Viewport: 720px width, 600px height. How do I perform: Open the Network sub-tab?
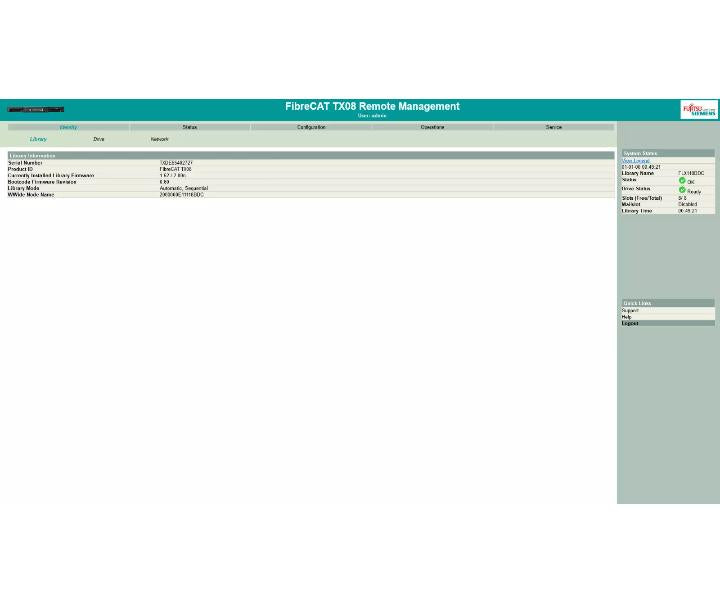pyautogui.click(x=159, y=139)
